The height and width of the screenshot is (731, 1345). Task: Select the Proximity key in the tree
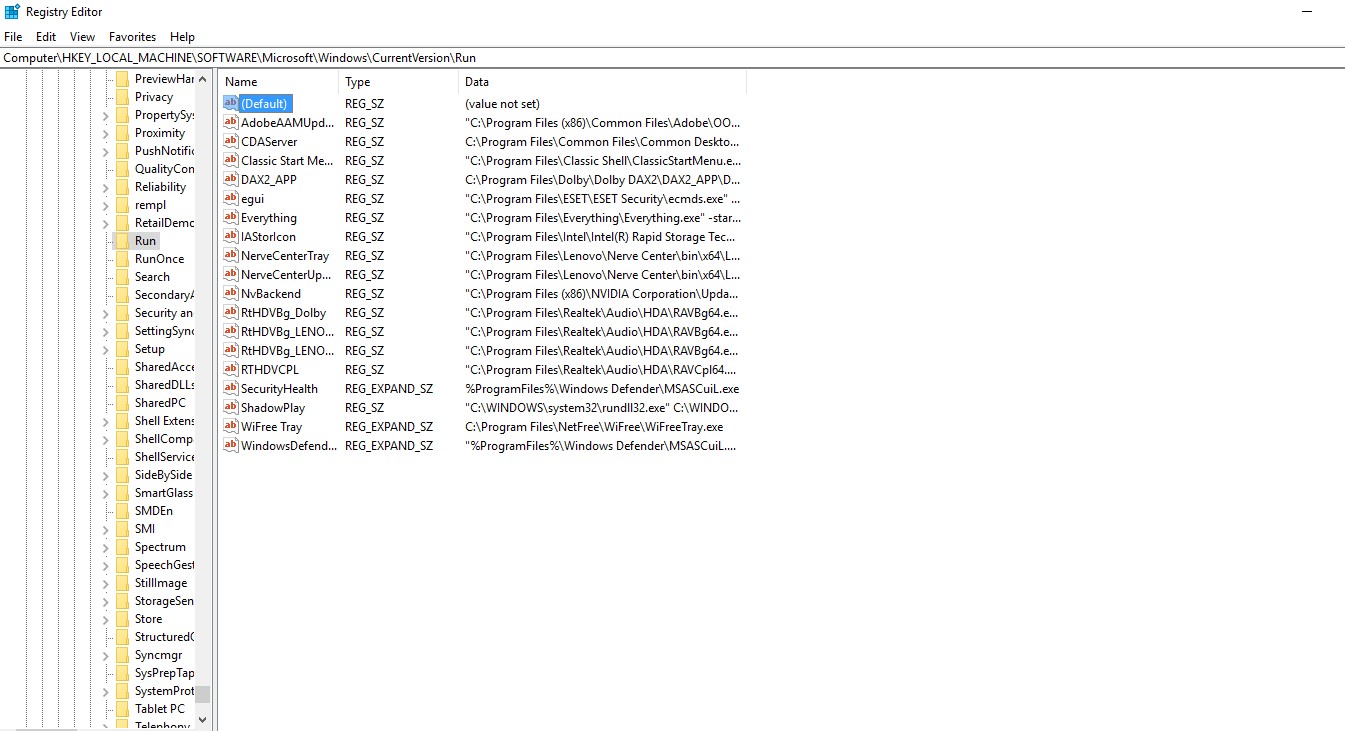(x=160, y=133)
